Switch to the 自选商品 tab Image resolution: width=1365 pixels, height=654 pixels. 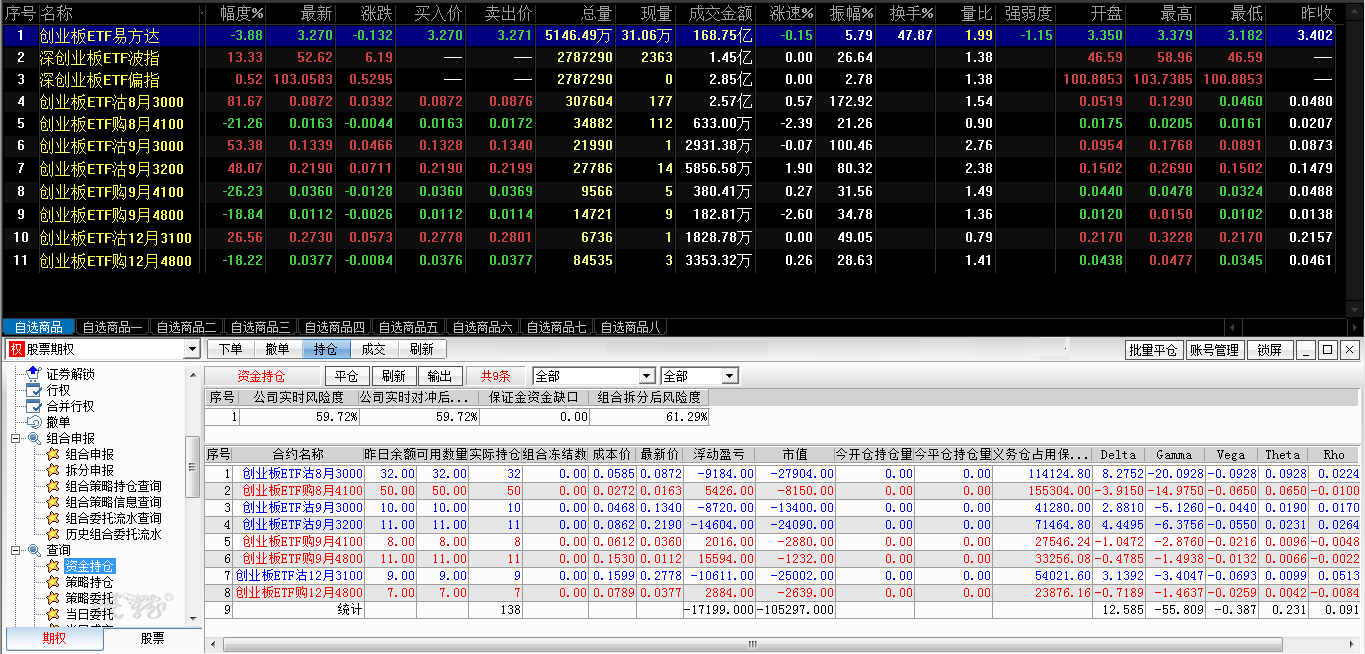(38, 327)
